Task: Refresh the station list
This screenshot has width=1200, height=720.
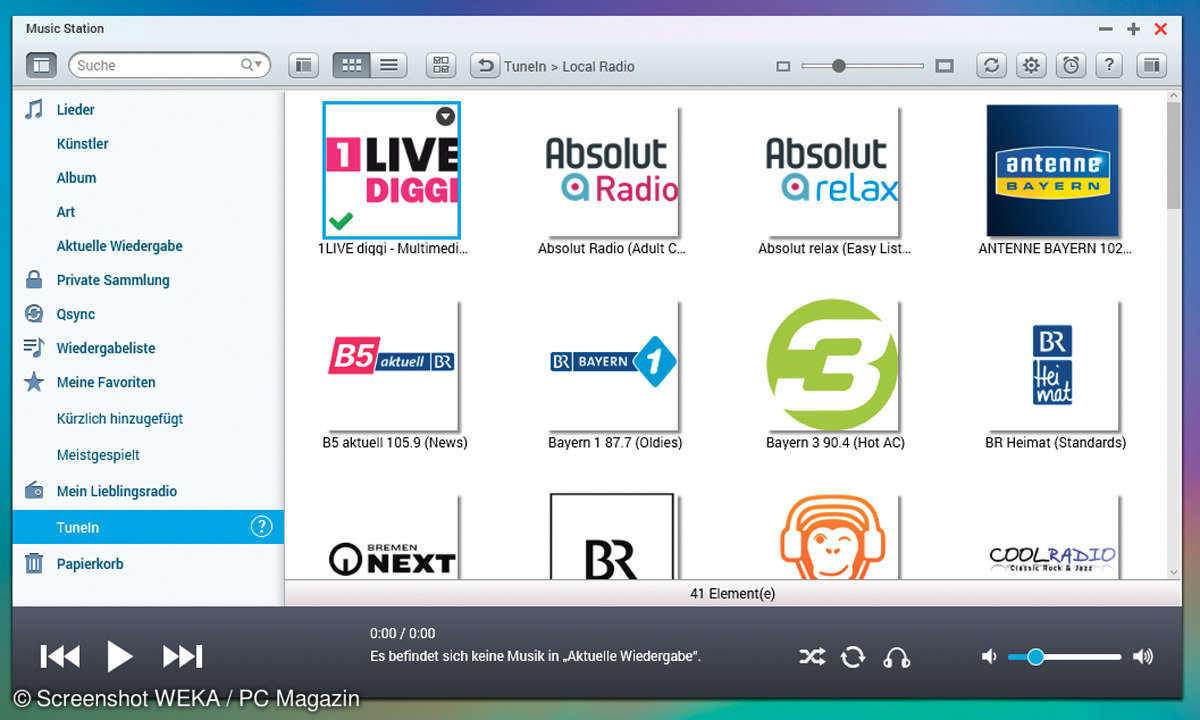Action: click(x=991, y=65)
